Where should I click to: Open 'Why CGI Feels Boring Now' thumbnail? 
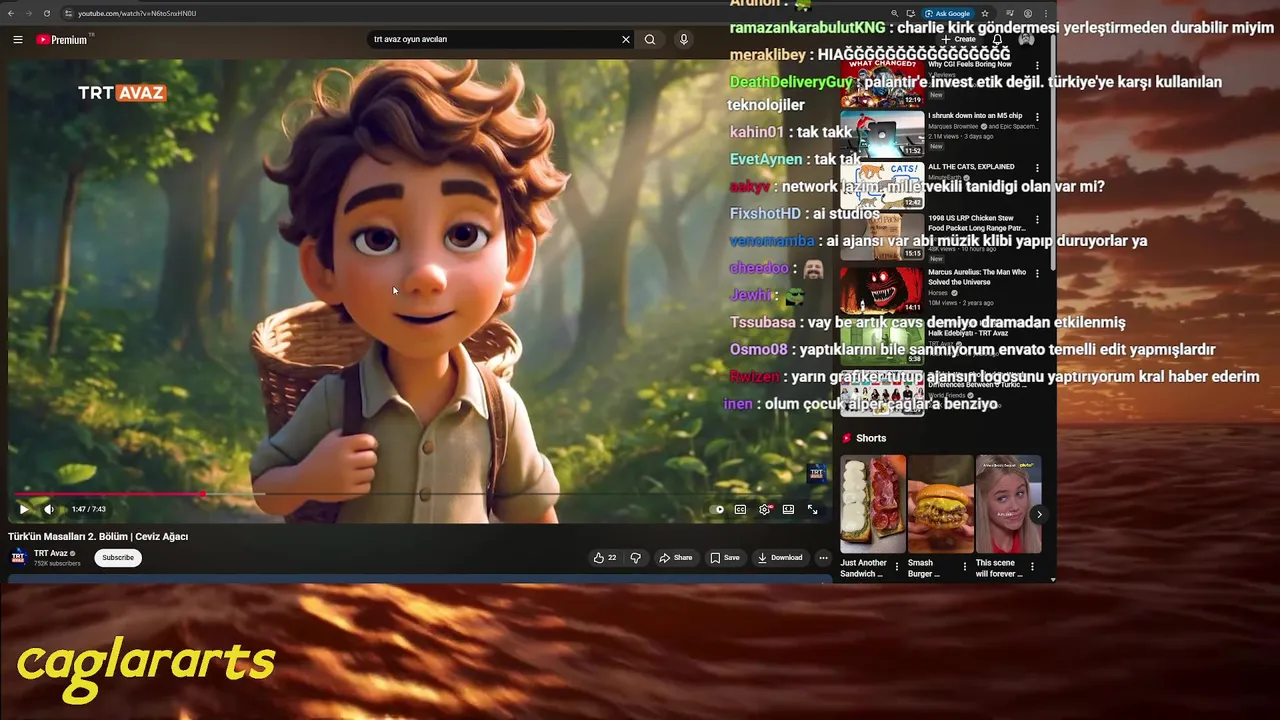882,83
